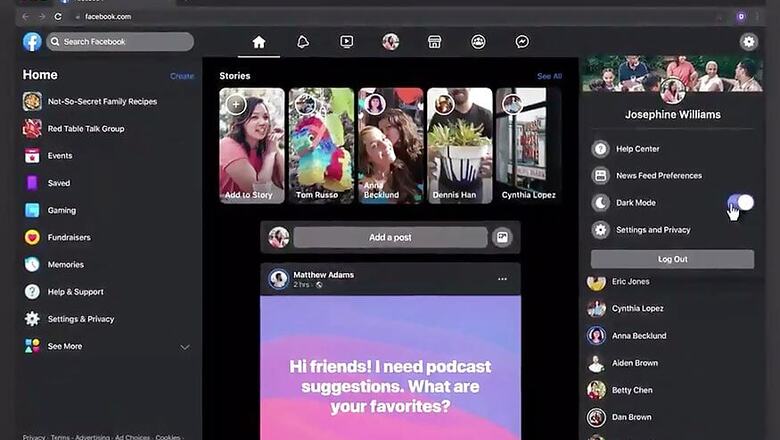Open the Groups tab
The width and height of the screenshot is (780, 440).
pyautogui.click(x=478, y=42)
